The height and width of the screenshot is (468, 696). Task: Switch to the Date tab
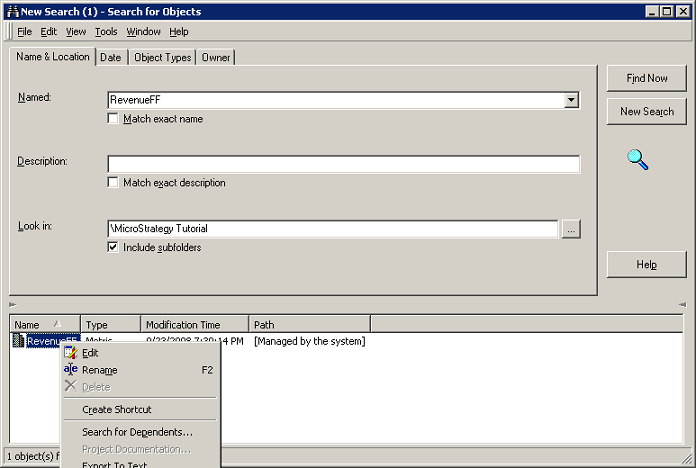(x=111, y=58)
